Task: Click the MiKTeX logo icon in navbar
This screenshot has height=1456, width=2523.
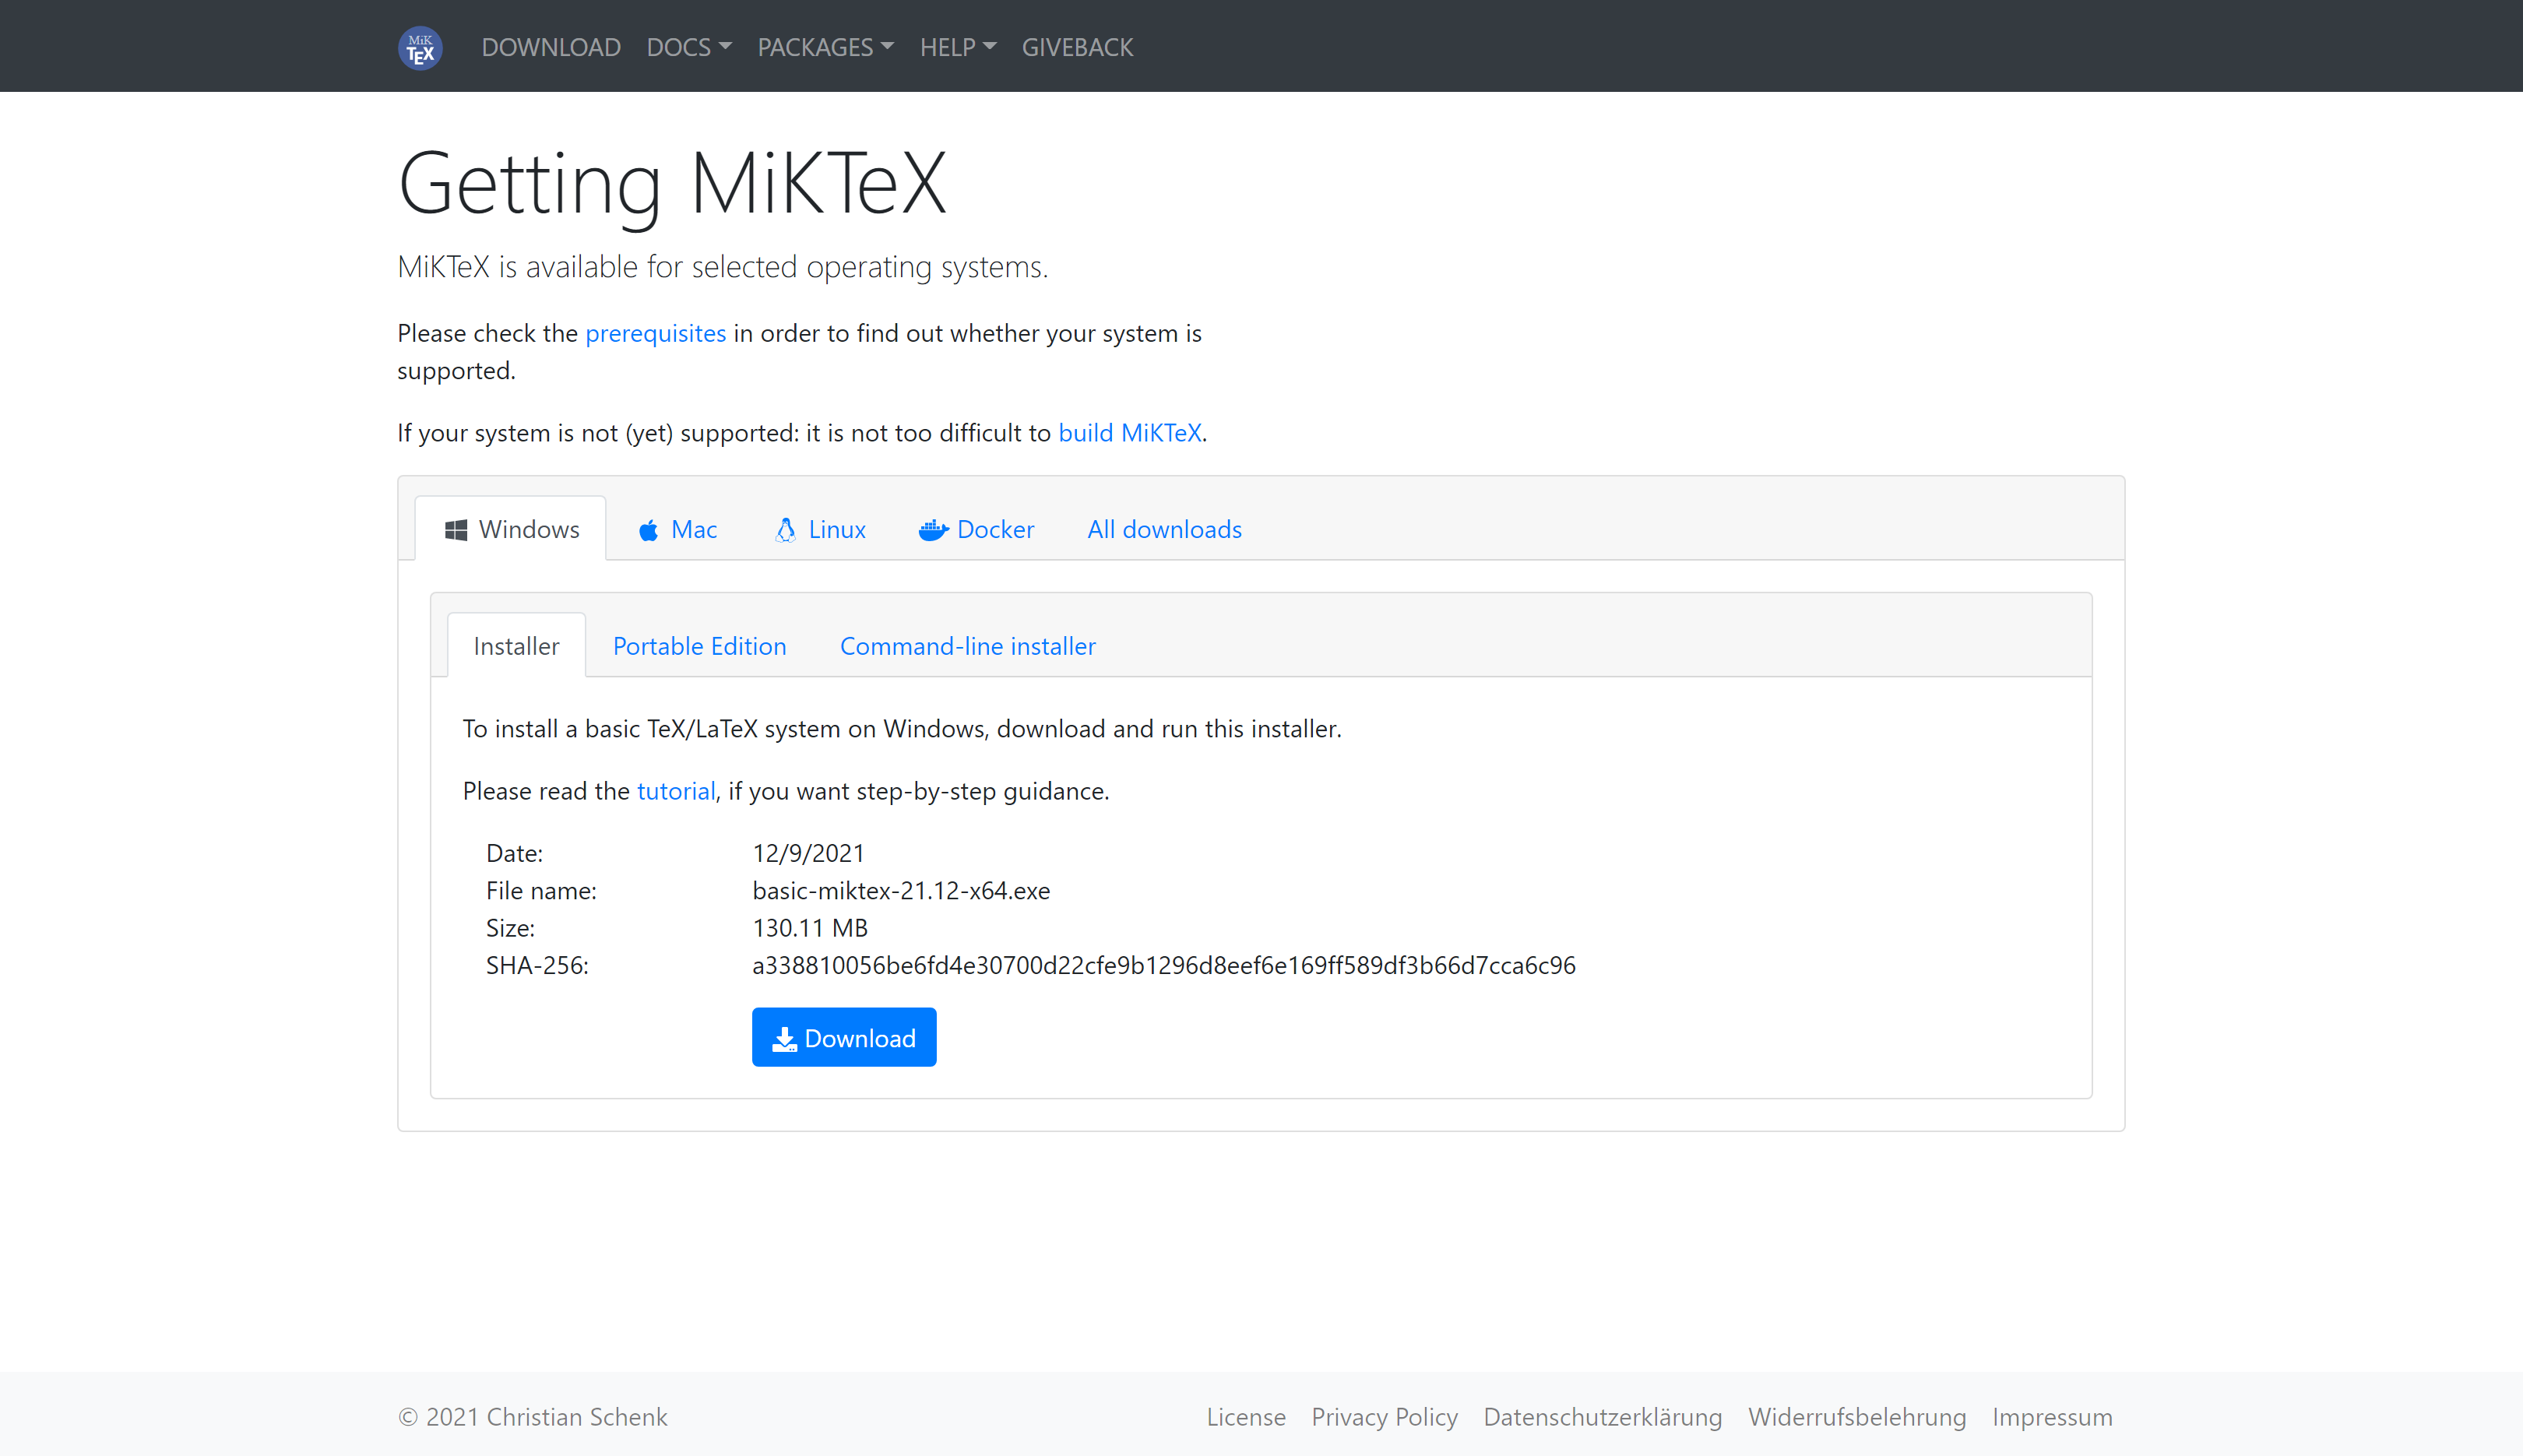Action: (x=421, y=45)
